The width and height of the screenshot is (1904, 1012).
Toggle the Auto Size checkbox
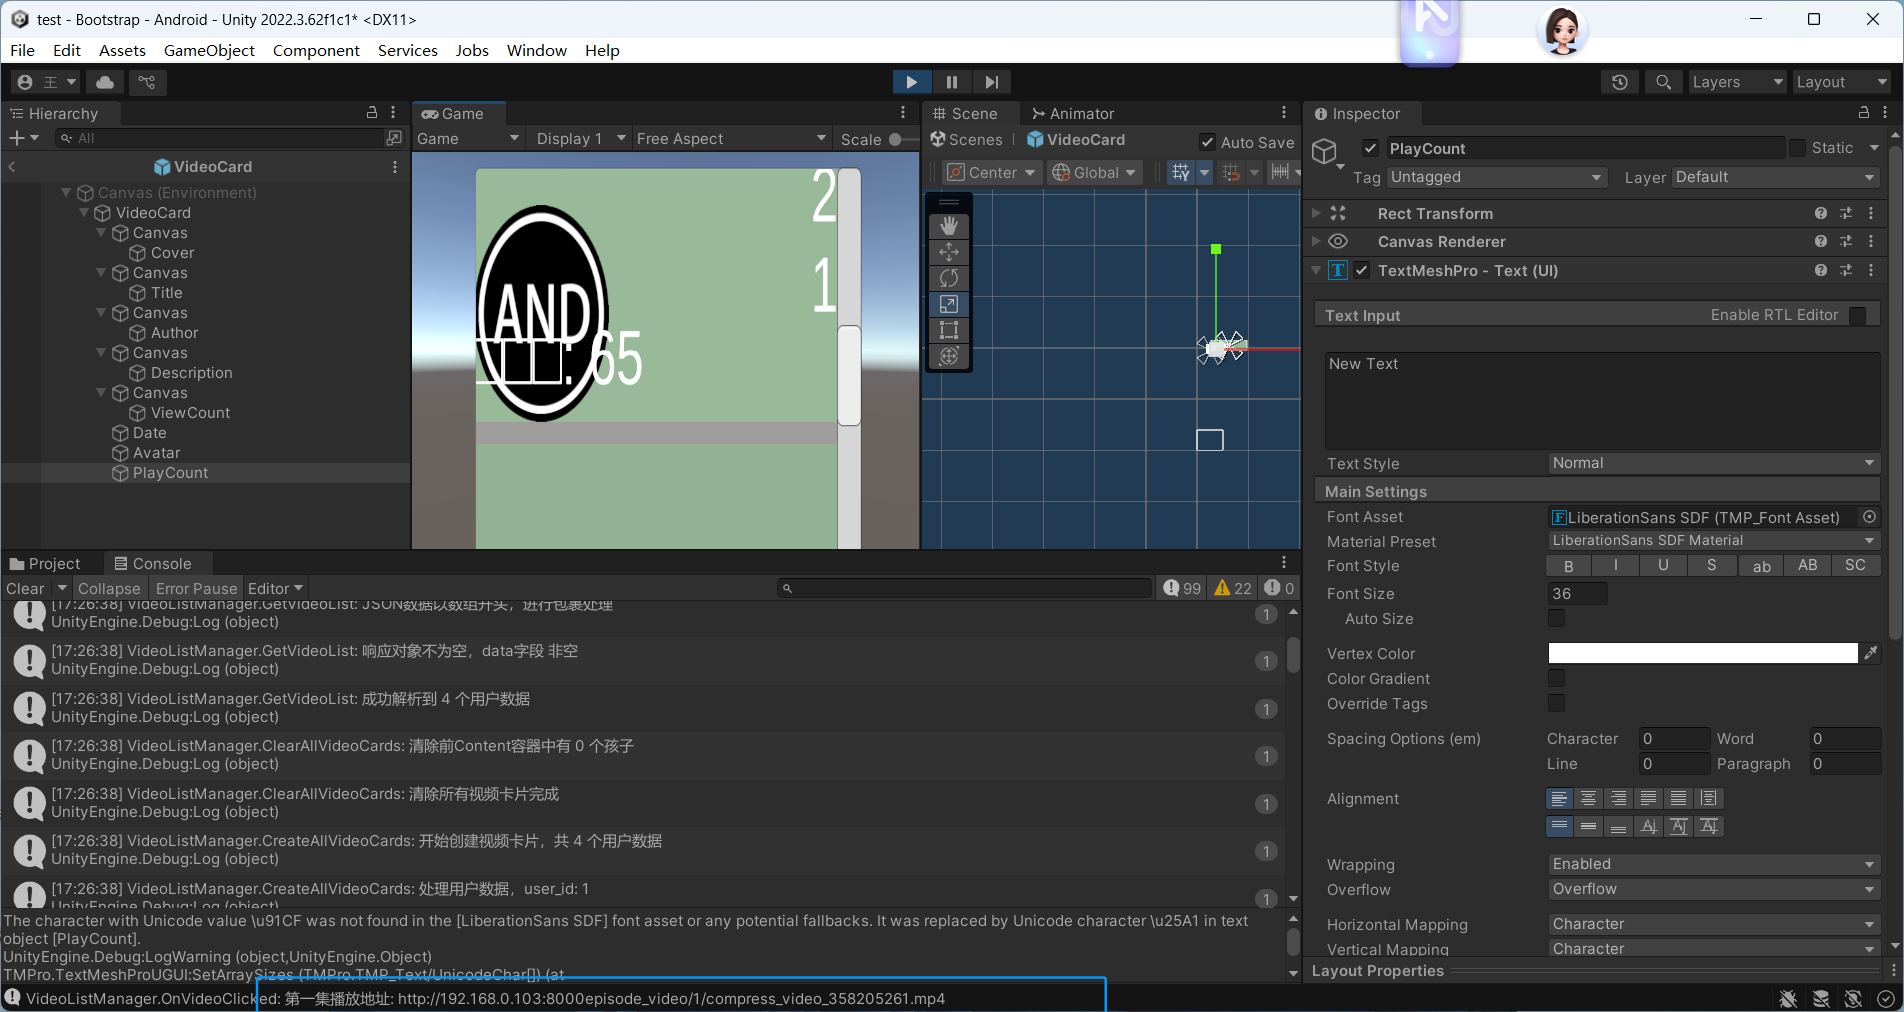[1557, 619]
